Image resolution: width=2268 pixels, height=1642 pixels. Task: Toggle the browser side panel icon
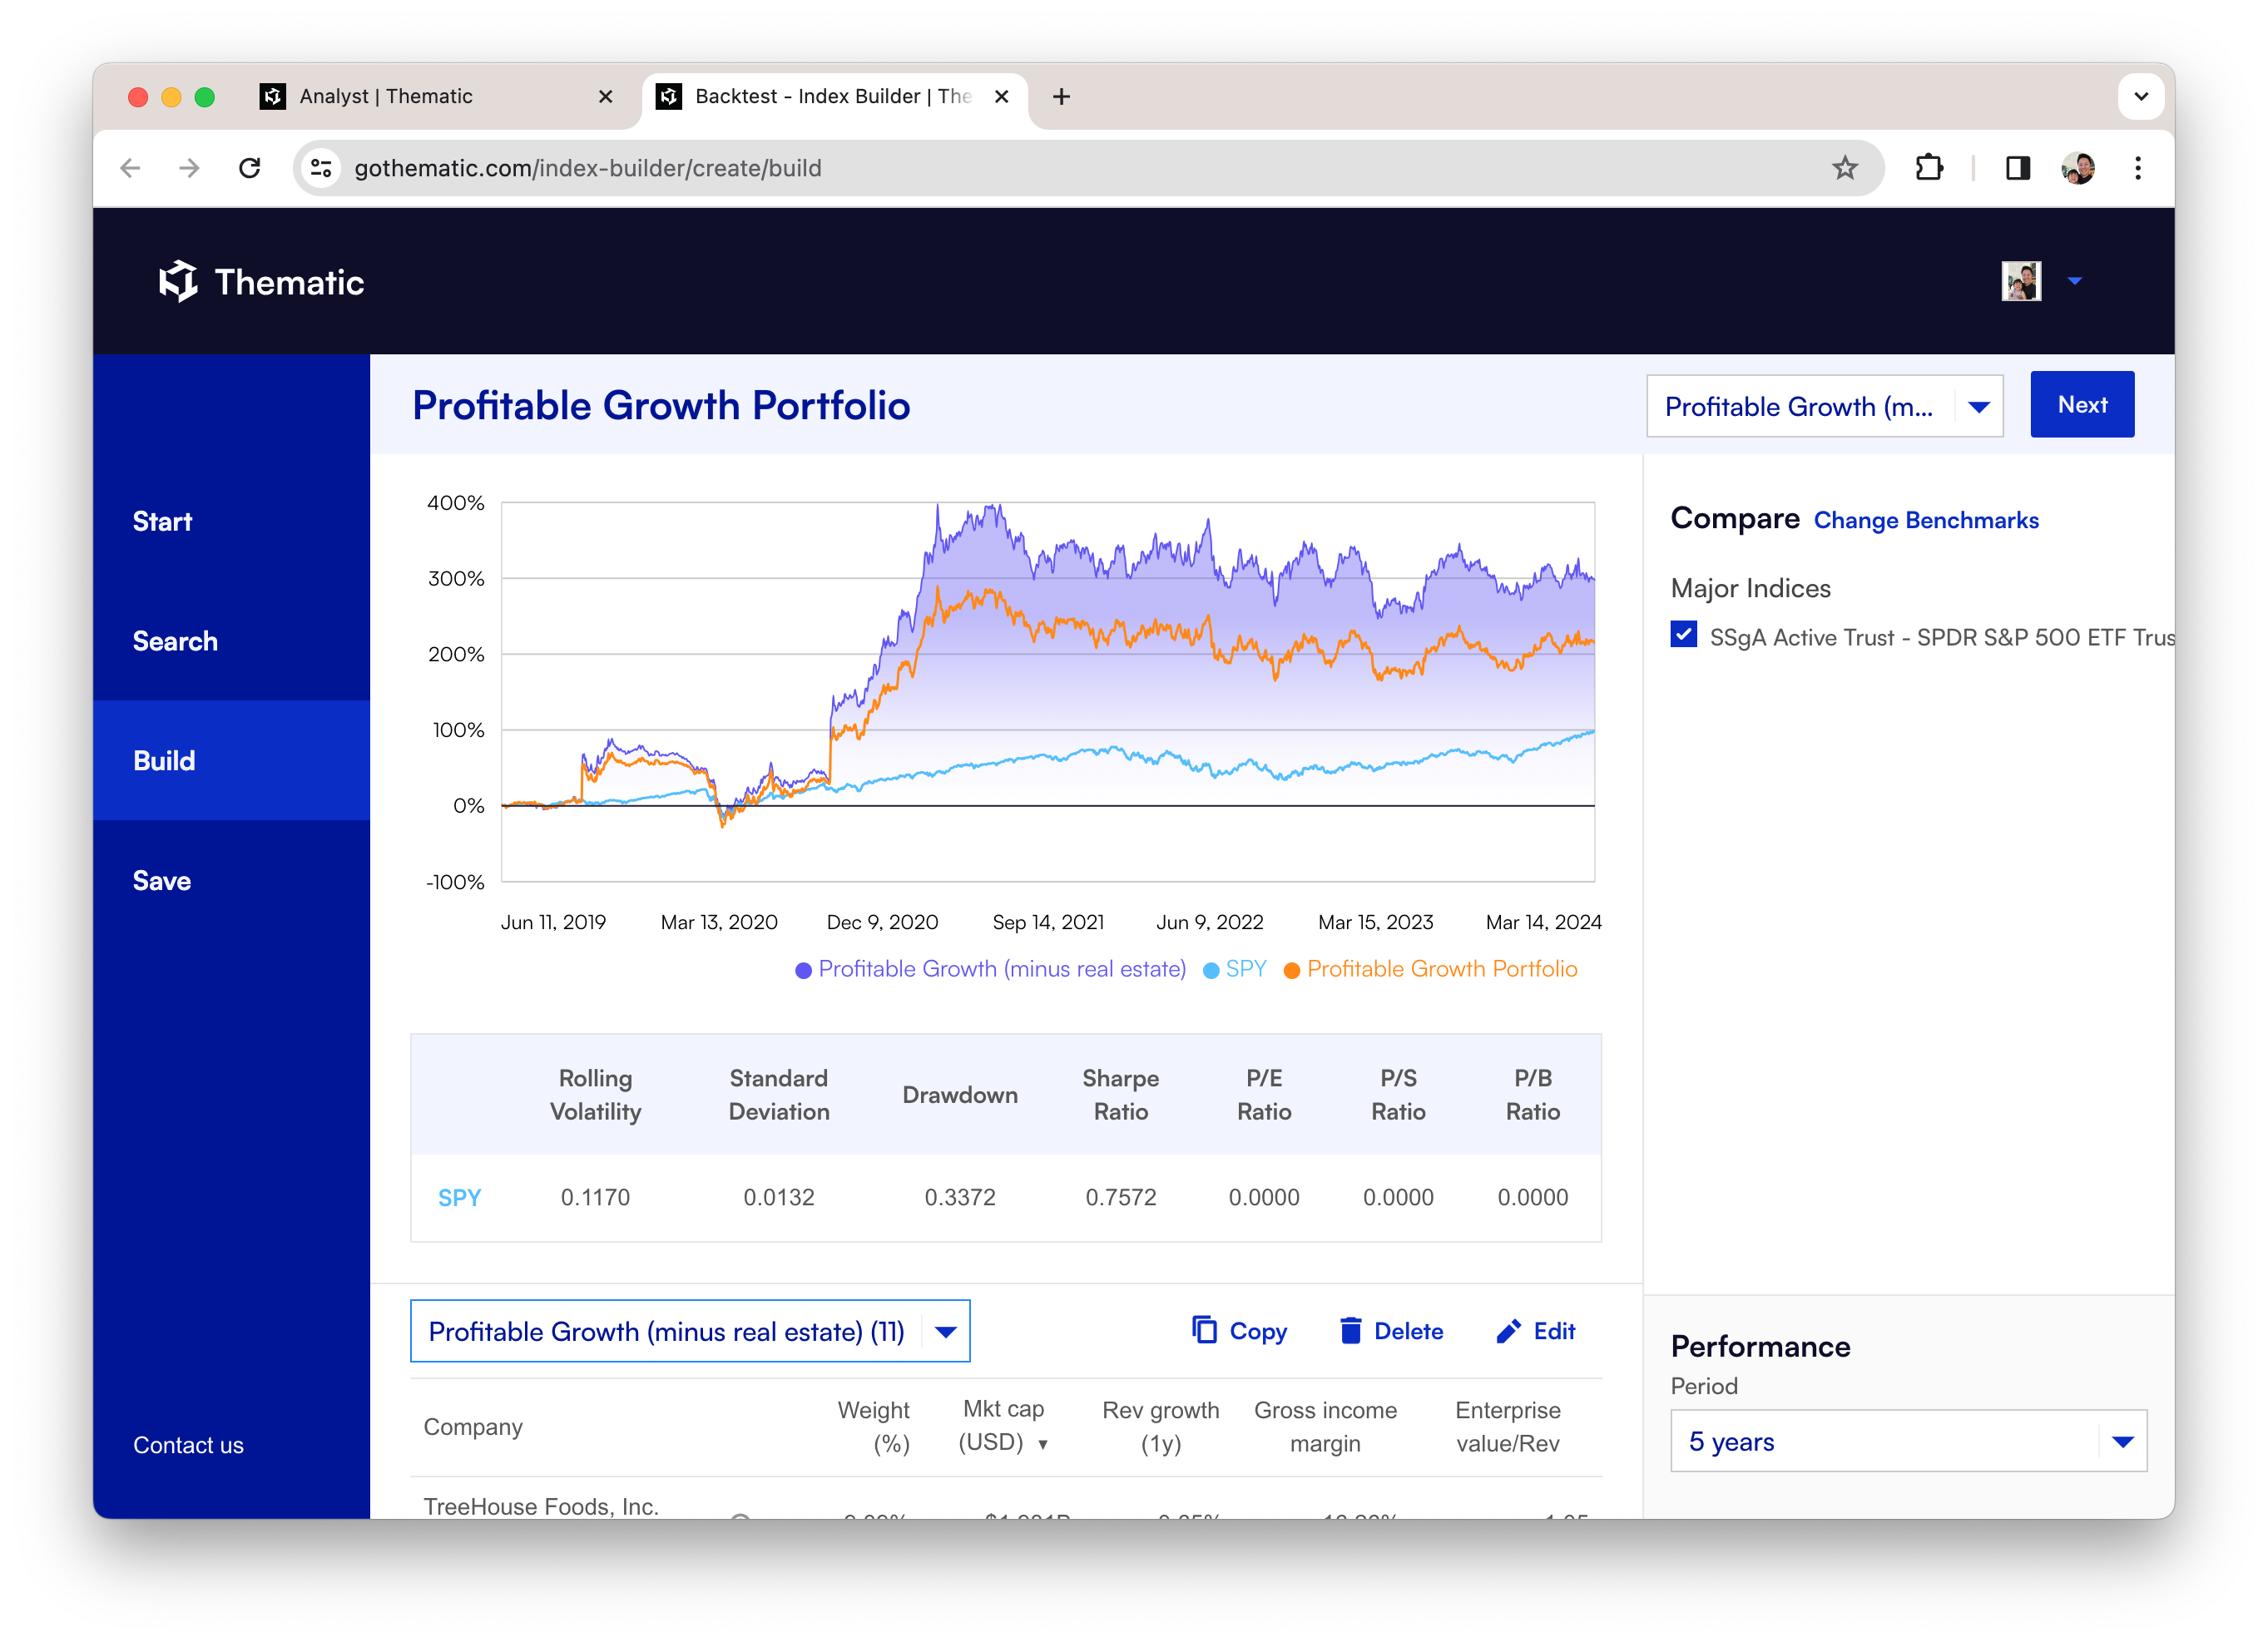[x=2018, y=168]
